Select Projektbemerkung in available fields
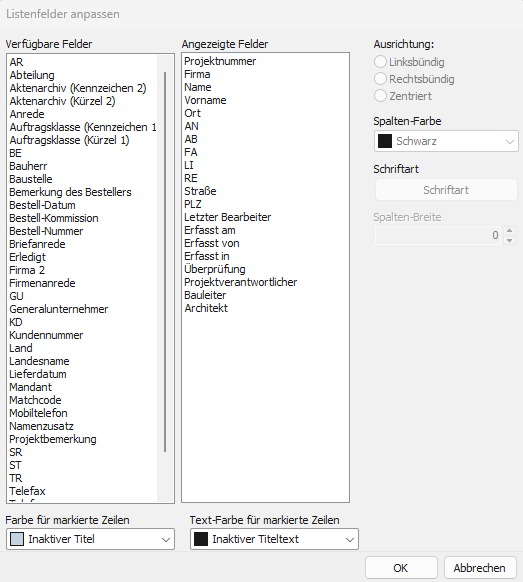Image resolution: width=523 pixels, height=582 pixels. [53, 439]
